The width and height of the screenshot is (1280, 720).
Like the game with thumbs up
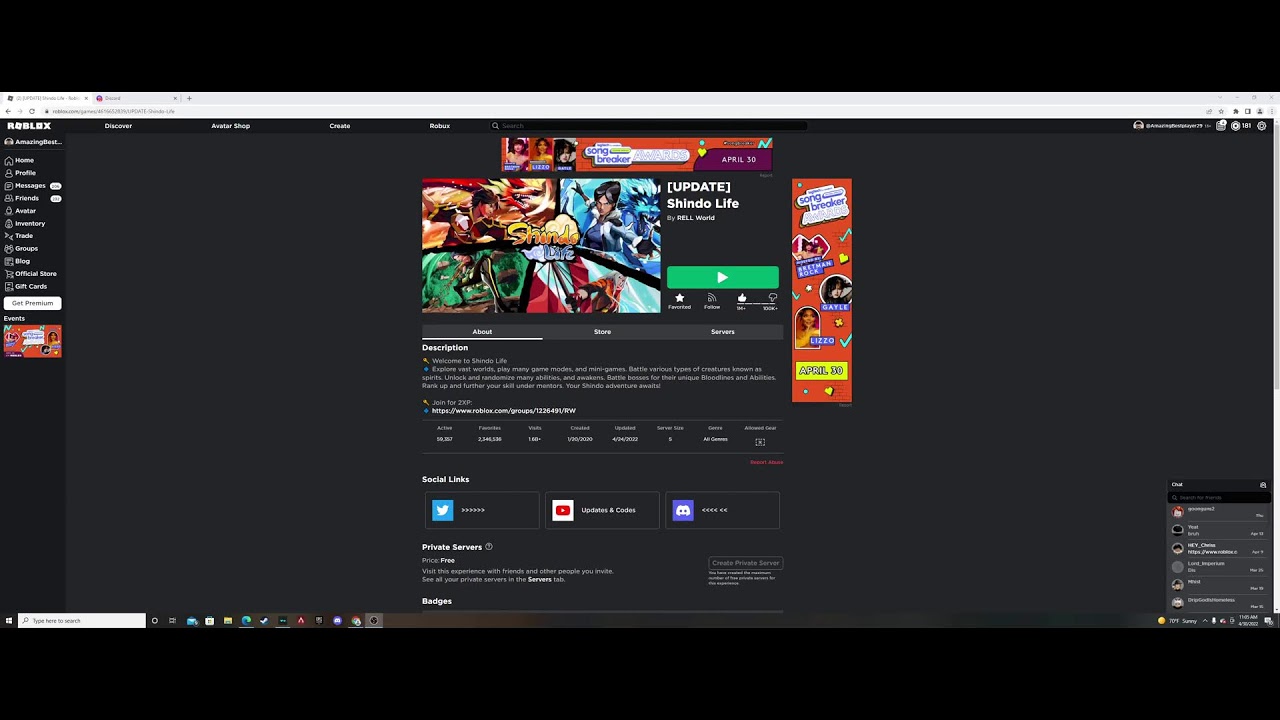741,298
